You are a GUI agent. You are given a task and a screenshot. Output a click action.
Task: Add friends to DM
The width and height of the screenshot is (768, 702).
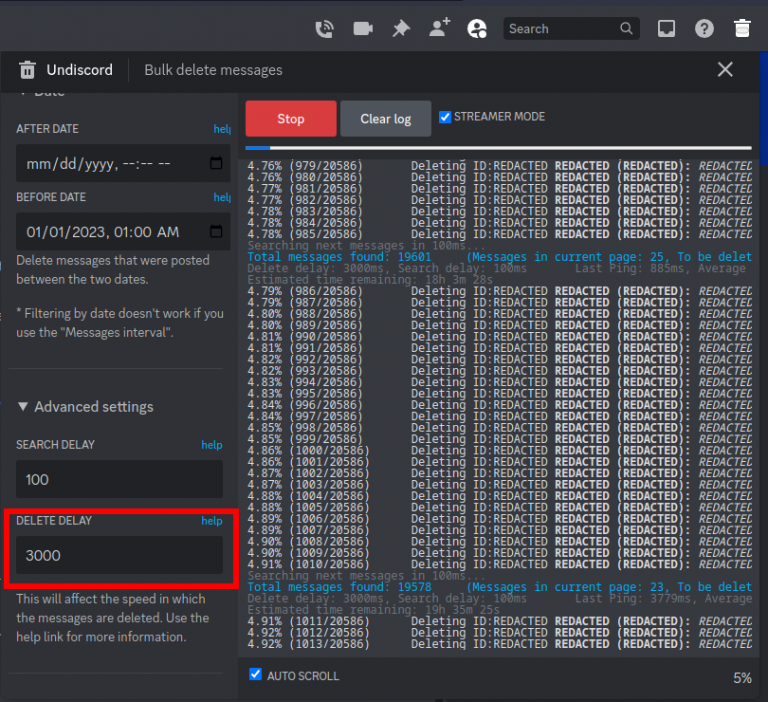(x=439, y=27)
